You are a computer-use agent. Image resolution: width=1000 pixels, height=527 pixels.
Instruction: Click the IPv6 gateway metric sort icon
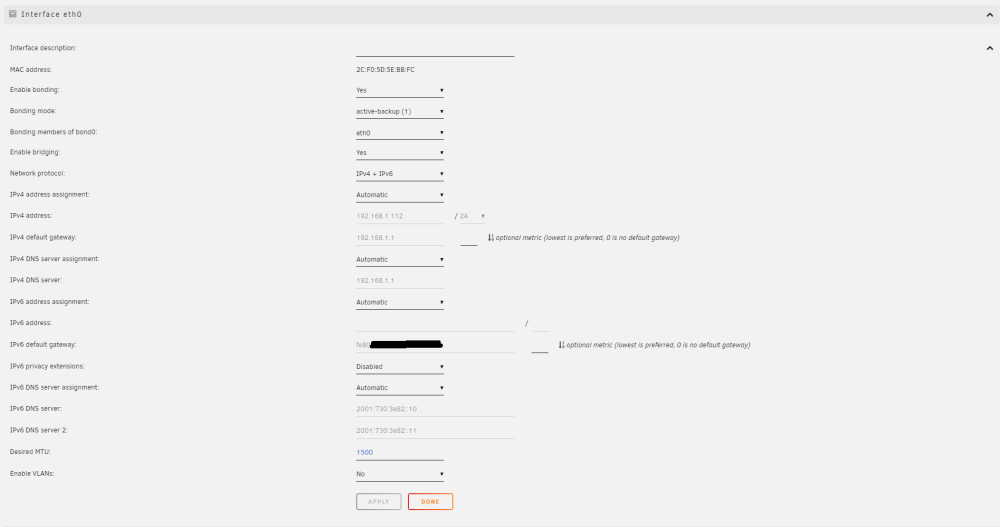[561, 345]
